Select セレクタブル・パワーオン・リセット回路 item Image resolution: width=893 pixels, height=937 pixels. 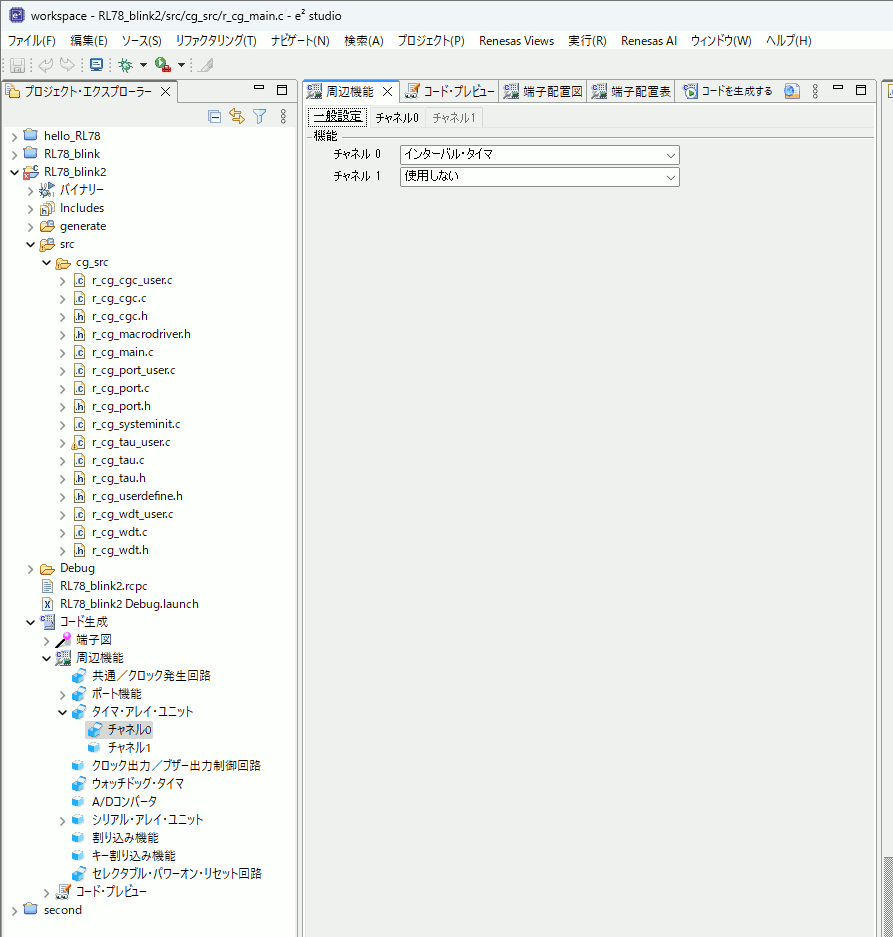click(x=176, y=874)
